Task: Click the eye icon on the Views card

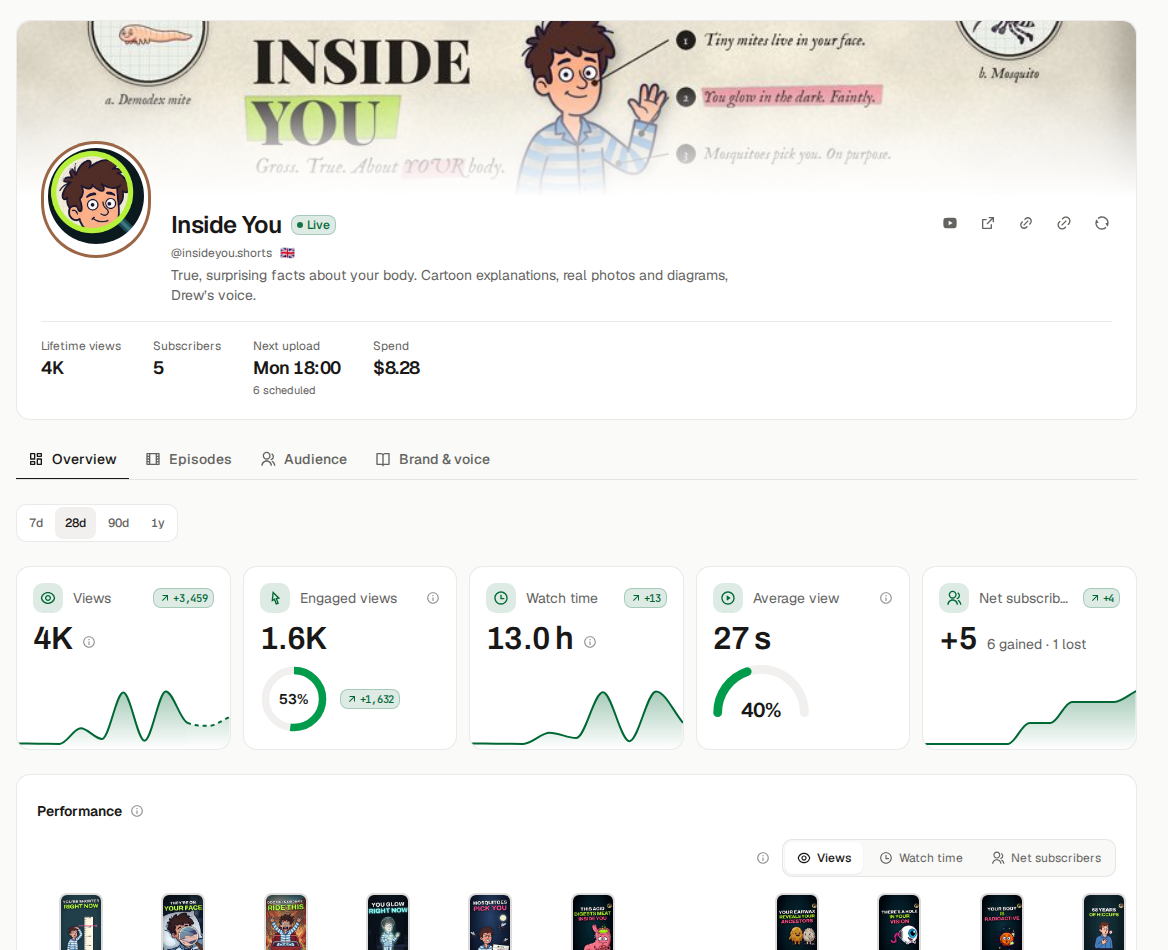Action: click(x=48, y=598)
